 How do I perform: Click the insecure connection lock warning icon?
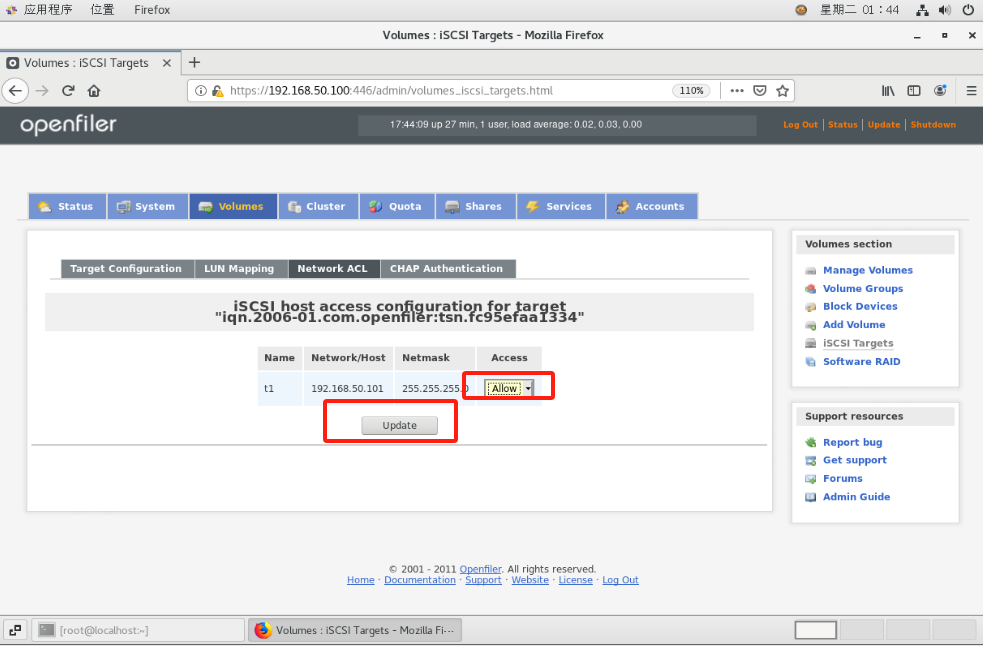218,91
